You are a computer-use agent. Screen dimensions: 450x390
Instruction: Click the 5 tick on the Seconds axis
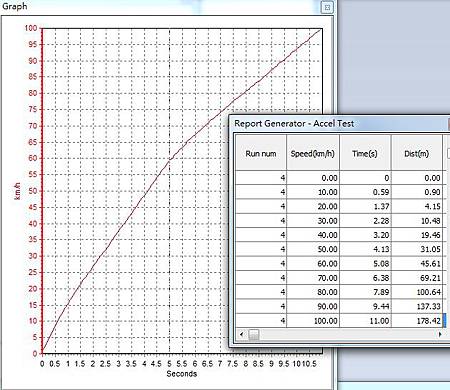pyautogui.click(x=169, y=364)
